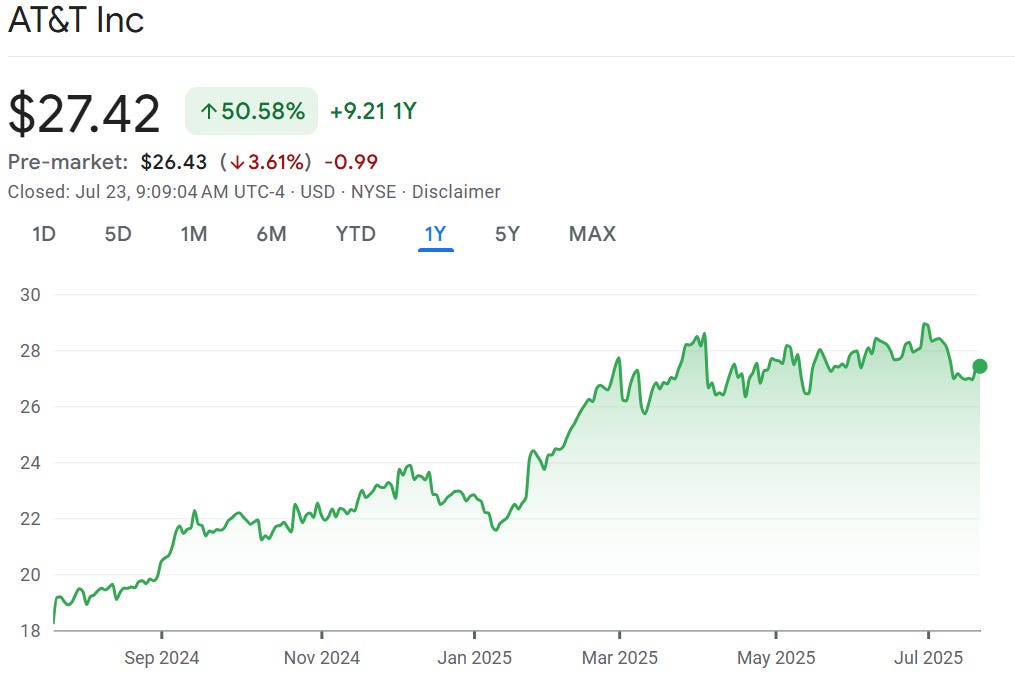Click the Jan 2025 axis label
The image size is (1015, 688).
click(x=474, y=658)
